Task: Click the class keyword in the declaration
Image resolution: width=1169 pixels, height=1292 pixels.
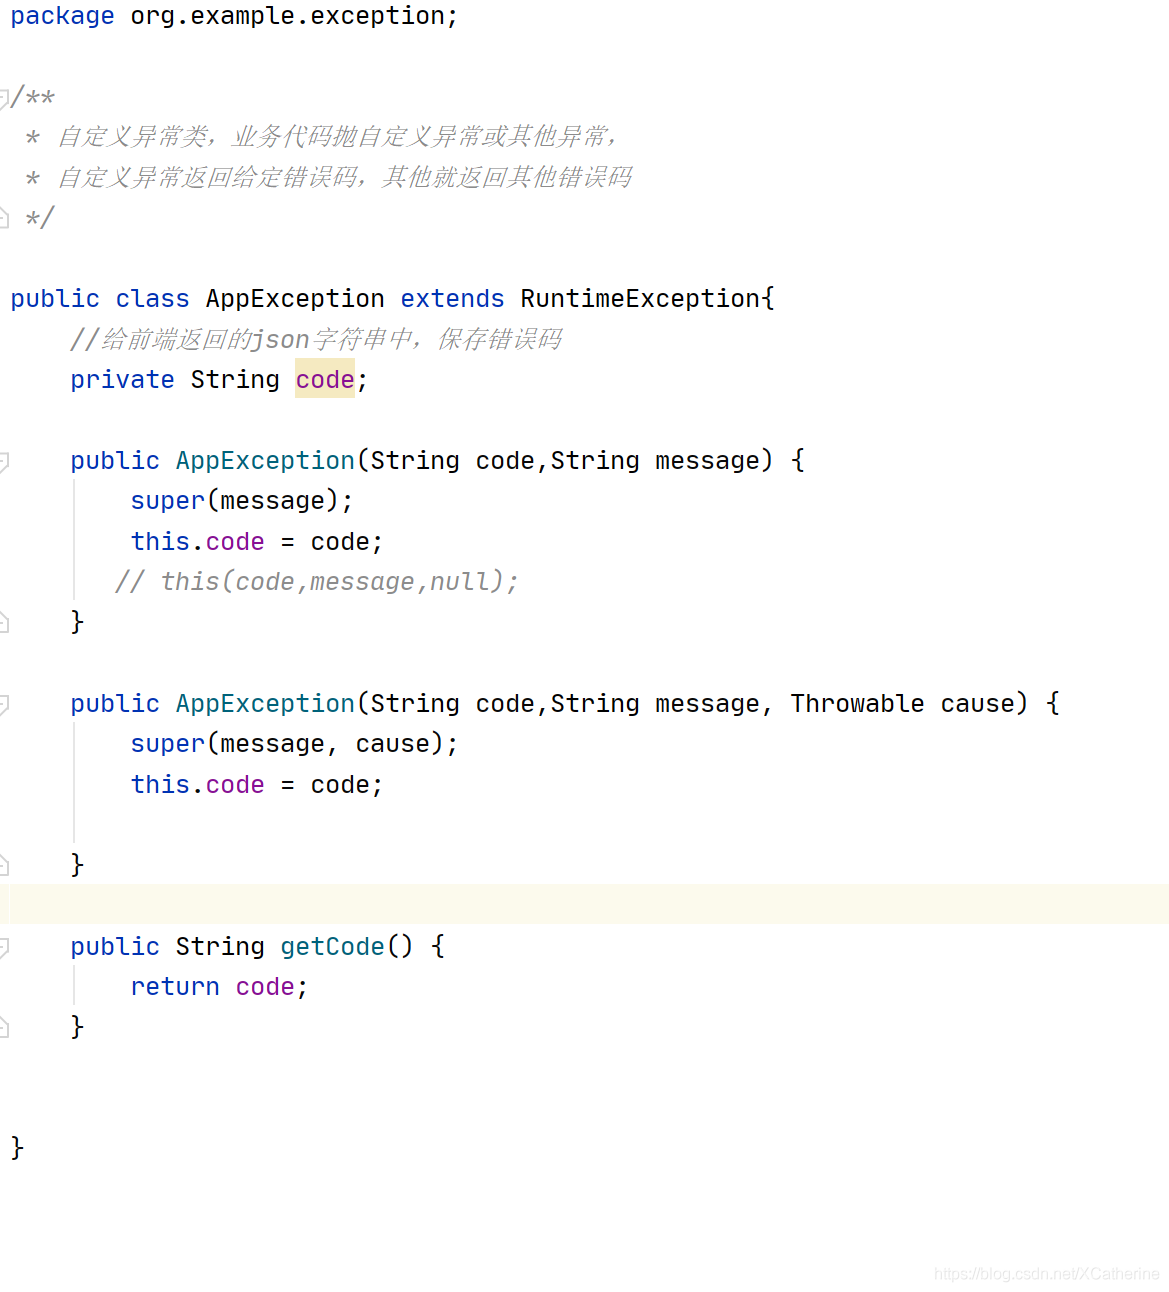Action: pos(152,299)
